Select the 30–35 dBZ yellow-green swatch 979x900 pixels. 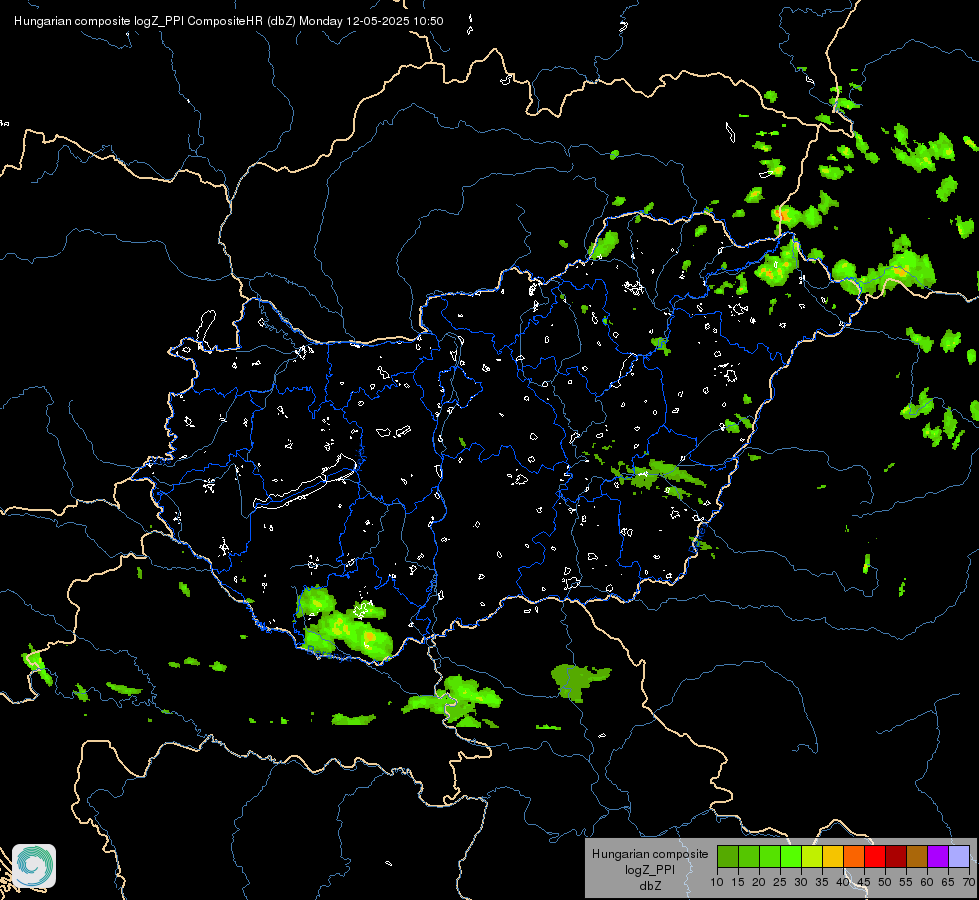(812, 856)
